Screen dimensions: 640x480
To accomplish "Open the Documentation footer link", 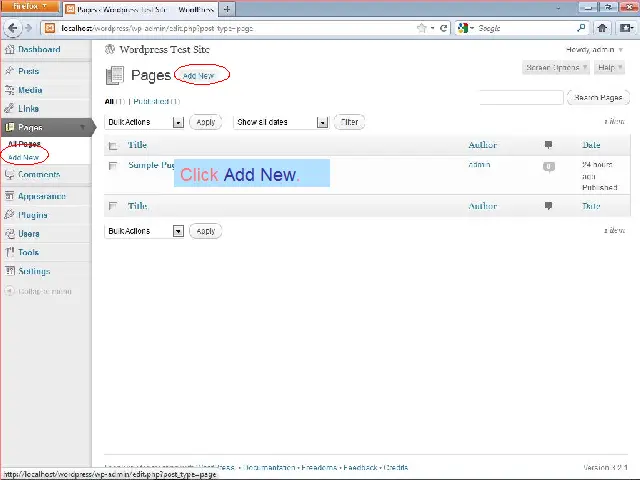I will (269, 468).
